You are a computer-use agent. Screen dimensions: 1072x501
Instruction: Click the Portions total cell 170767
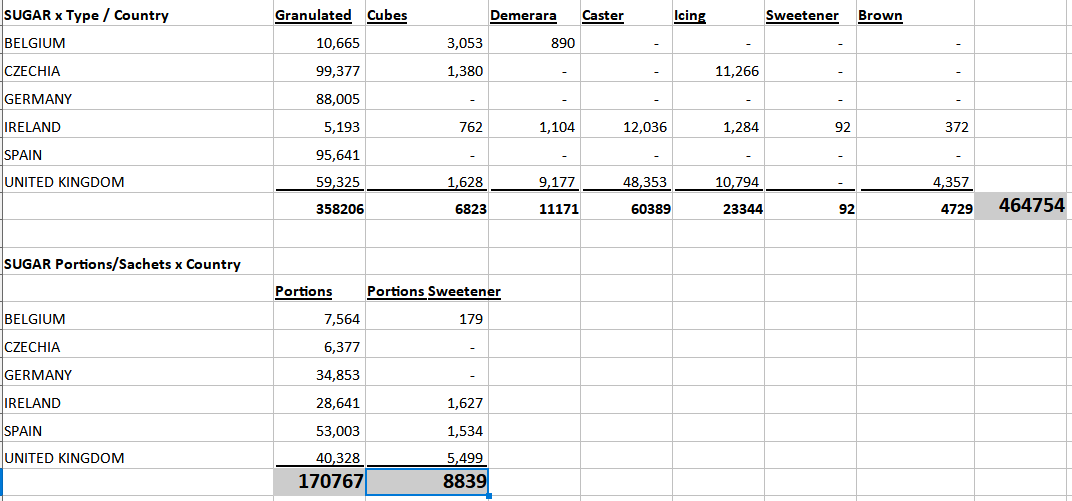click(319, 482)
